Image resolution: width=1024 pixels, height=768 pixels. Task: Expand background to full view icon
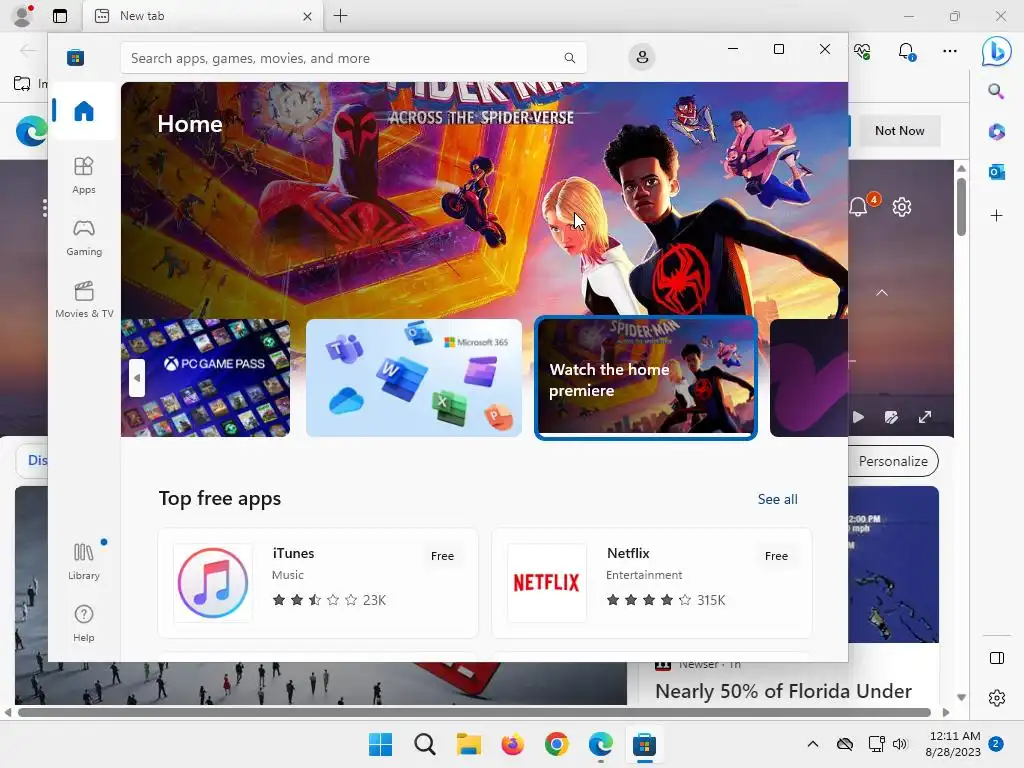pyautogui.click(x=925, y=417)
